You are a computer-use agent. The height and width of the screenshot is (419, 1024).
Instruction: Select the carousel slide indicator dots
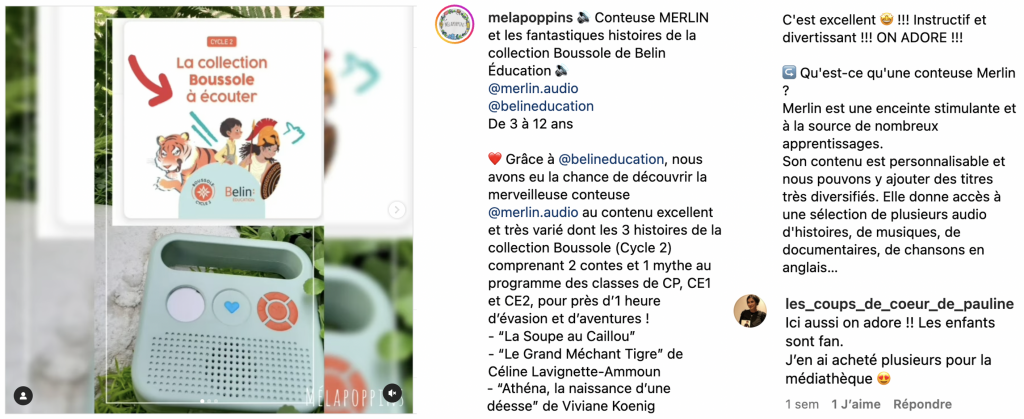(210, 400)
